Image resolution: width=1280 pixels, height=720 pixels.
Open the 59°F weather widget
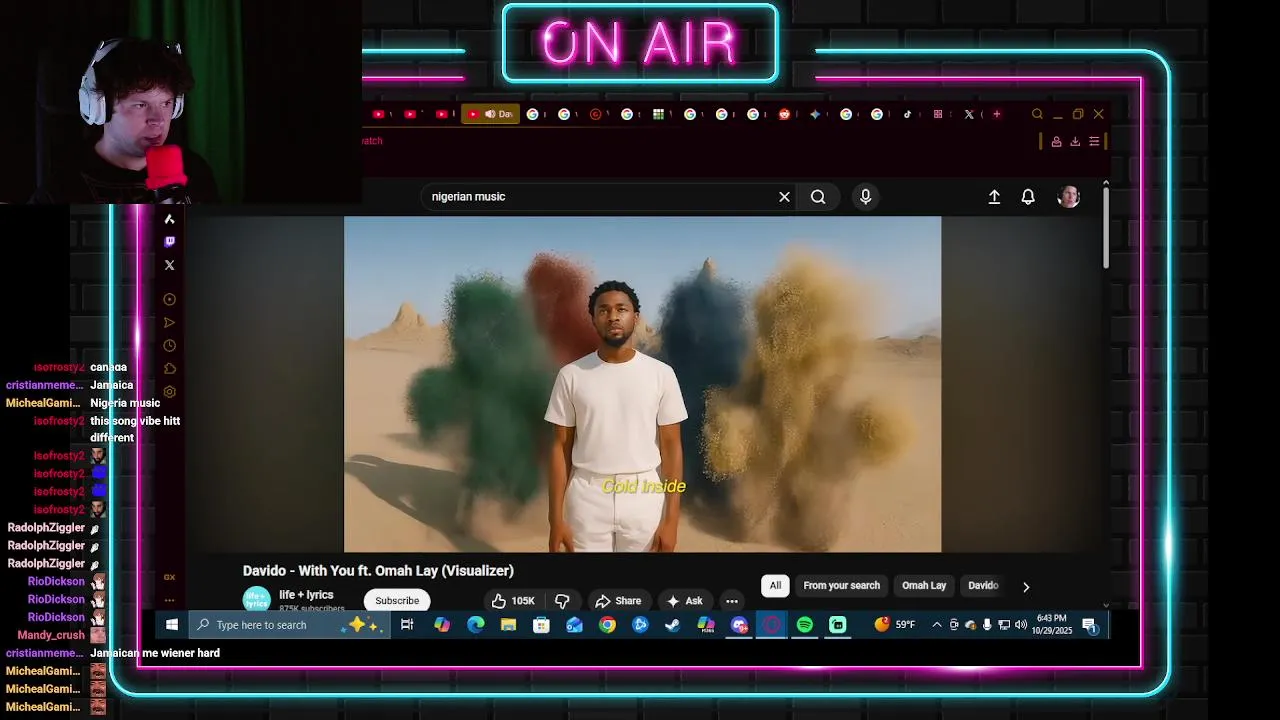pyautogui.click(x=895, y=625)
